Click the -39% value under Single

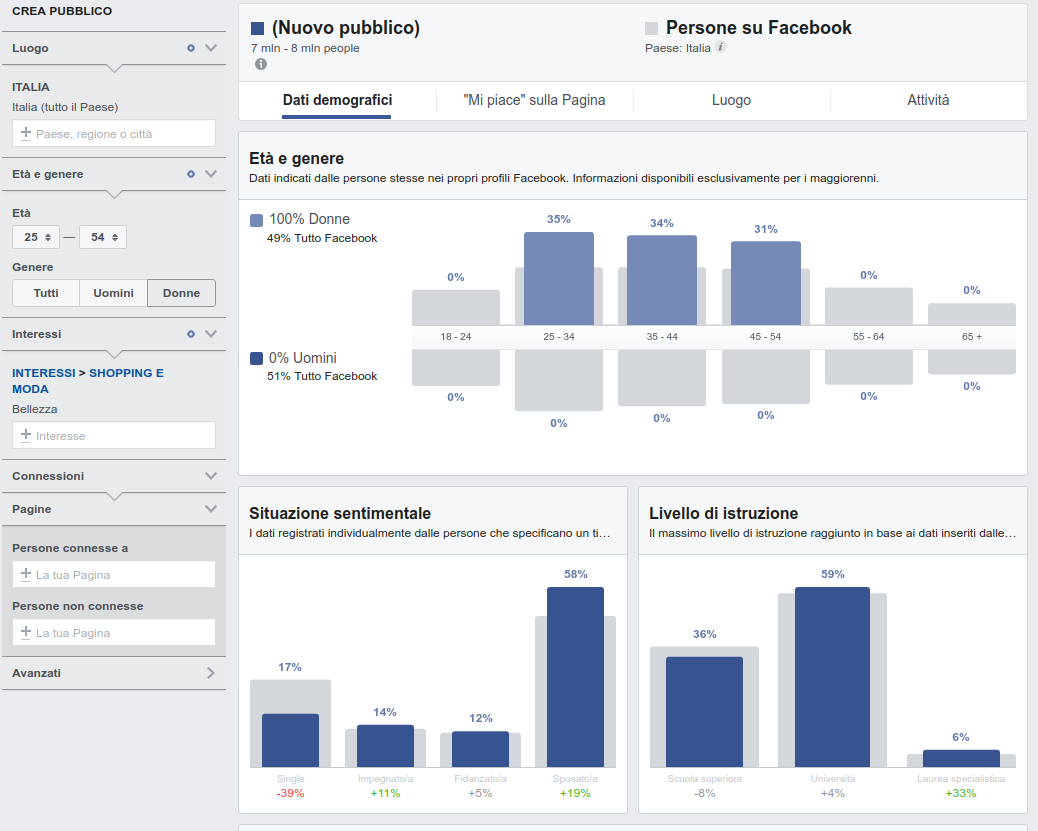click(x=290, y=793)
